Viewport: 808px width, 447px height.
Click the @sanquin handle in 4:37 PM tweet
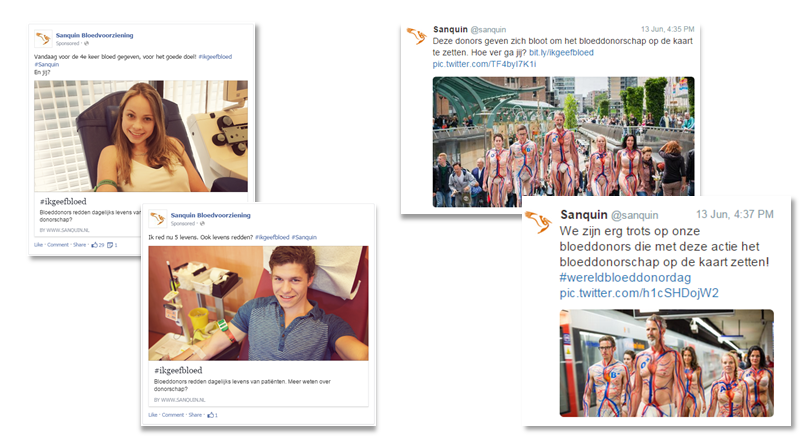[634, 216]
